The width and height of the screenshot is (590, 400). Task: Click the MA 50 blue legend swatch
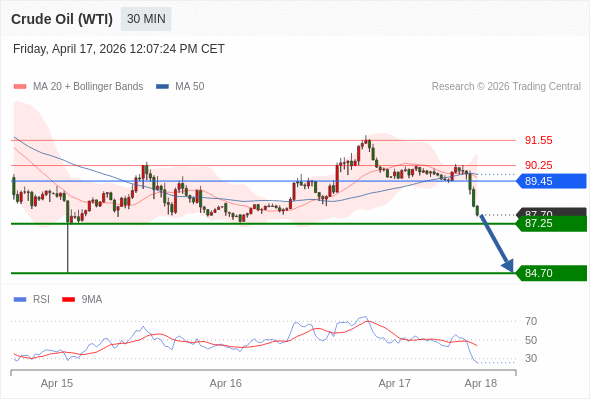[162, 87]
